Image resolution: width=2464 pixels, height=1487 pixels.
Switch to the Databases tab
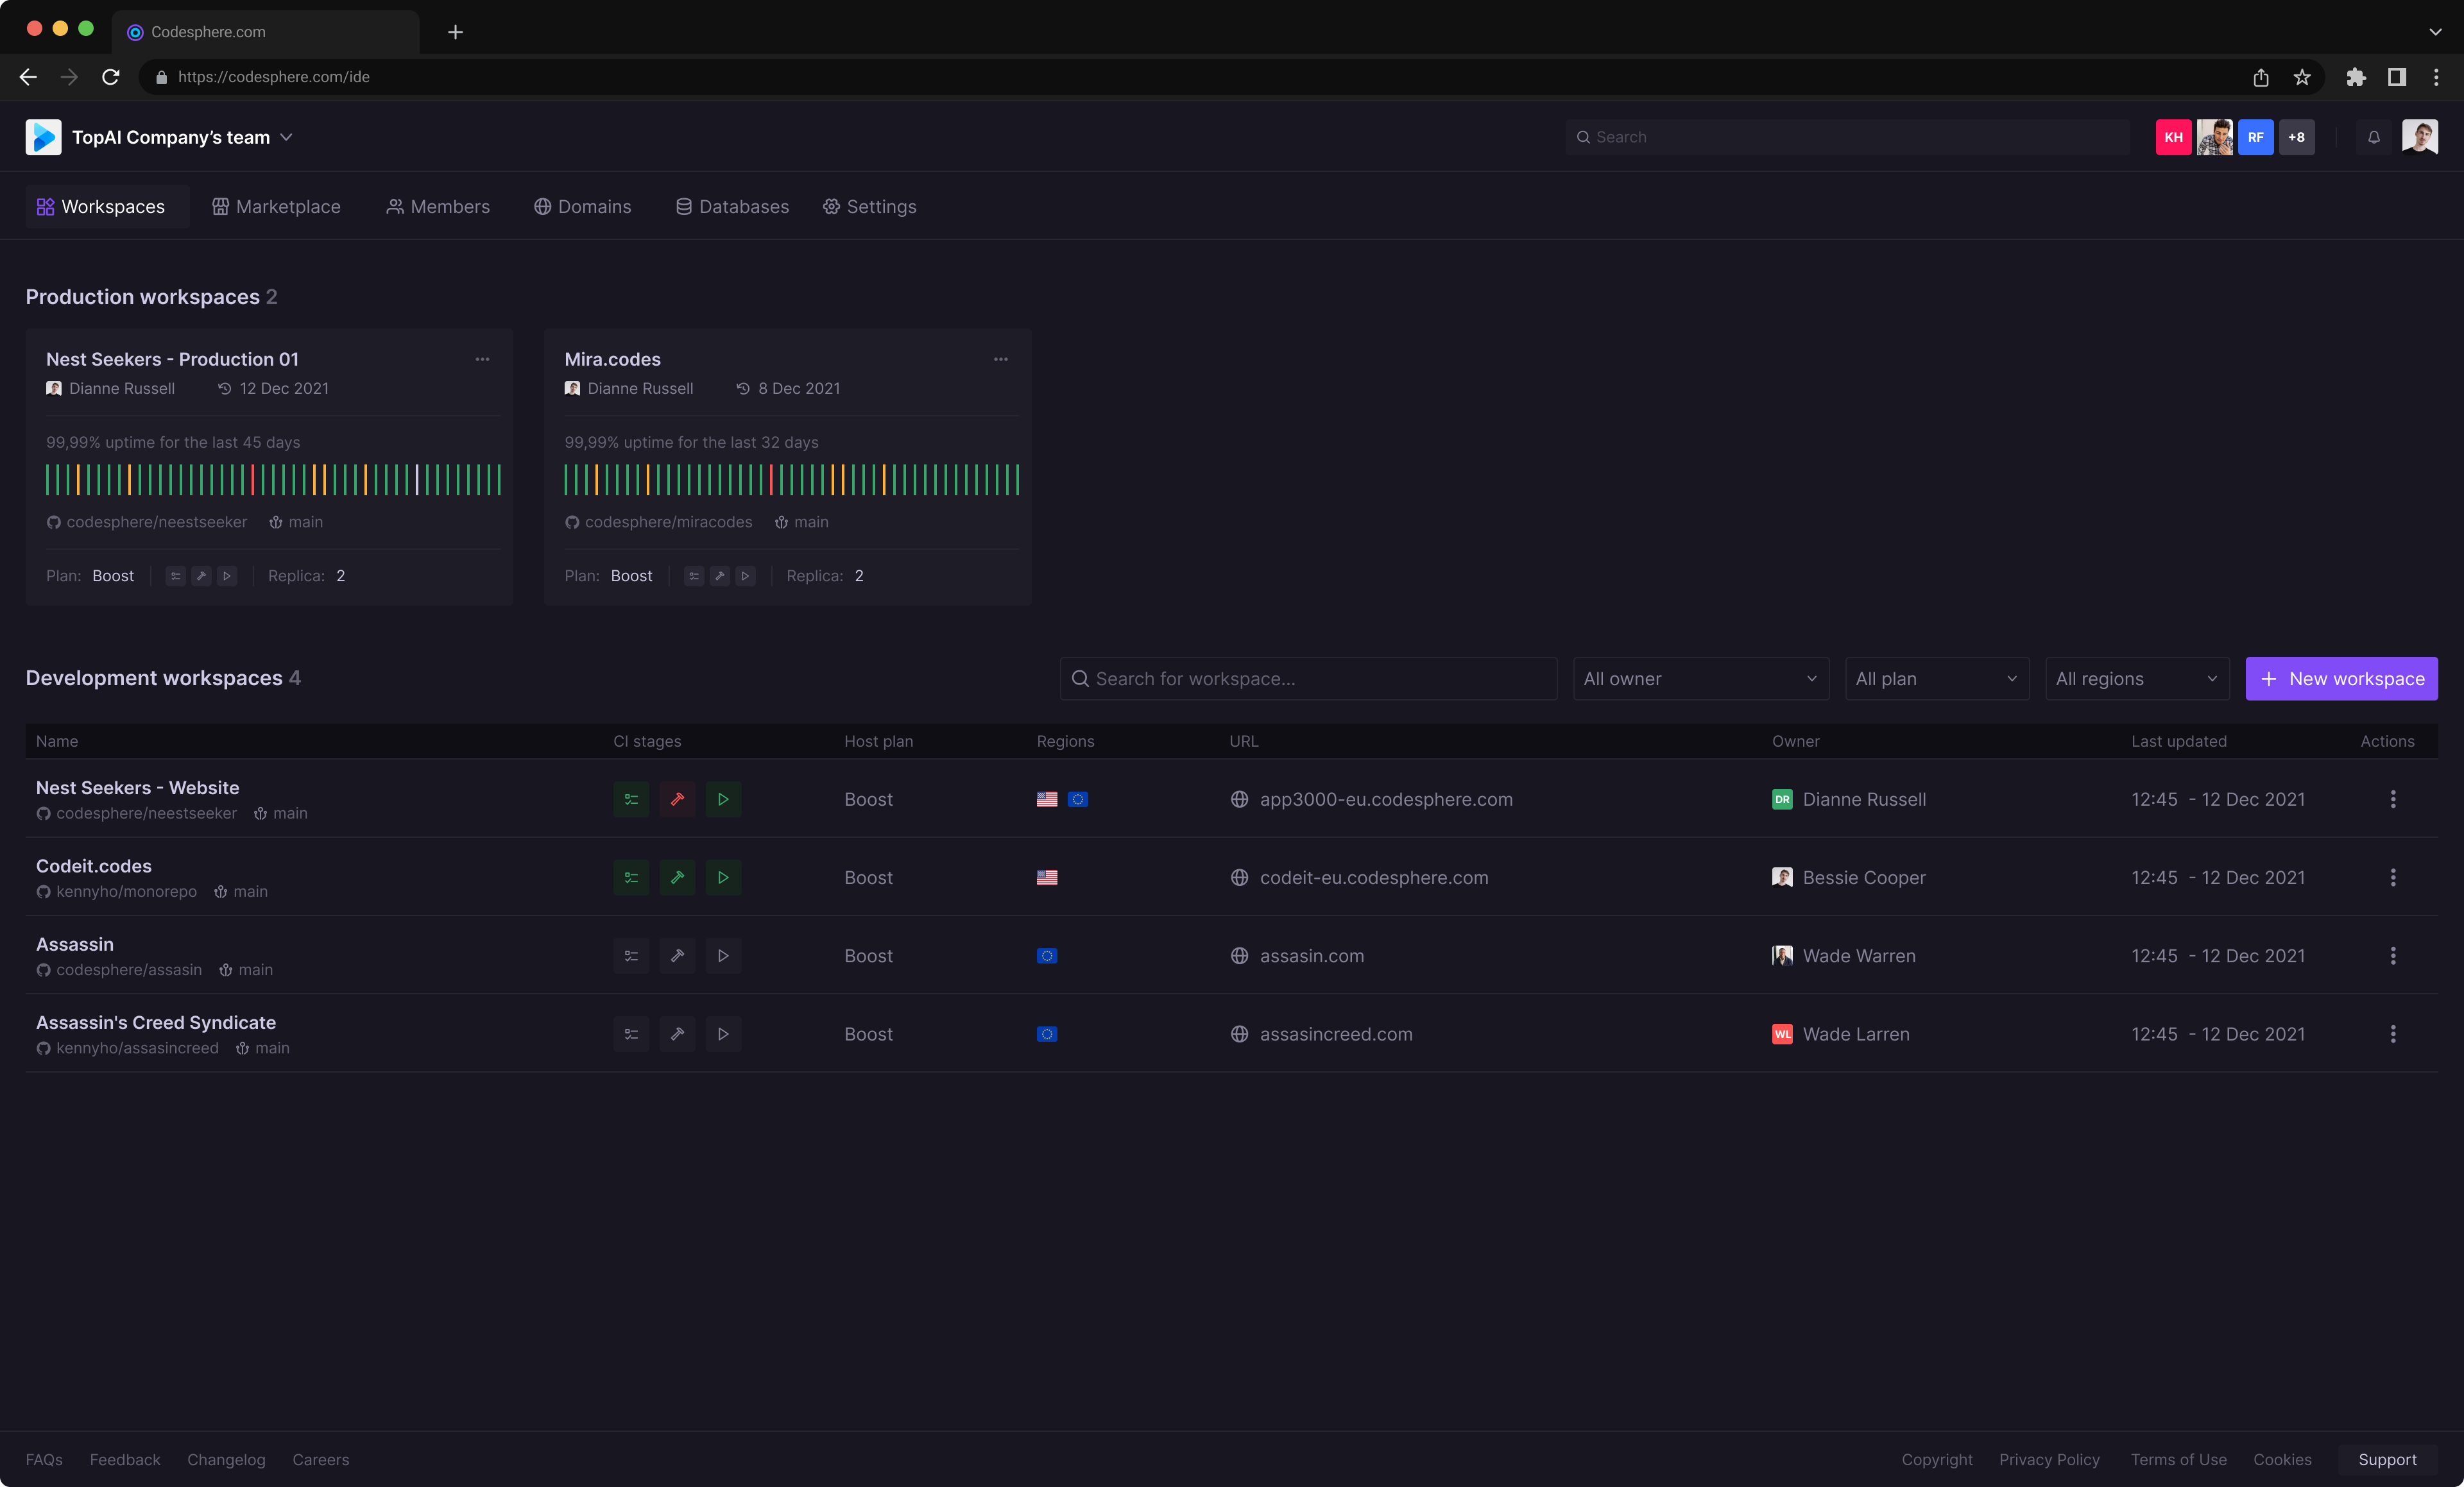(731, 206)
